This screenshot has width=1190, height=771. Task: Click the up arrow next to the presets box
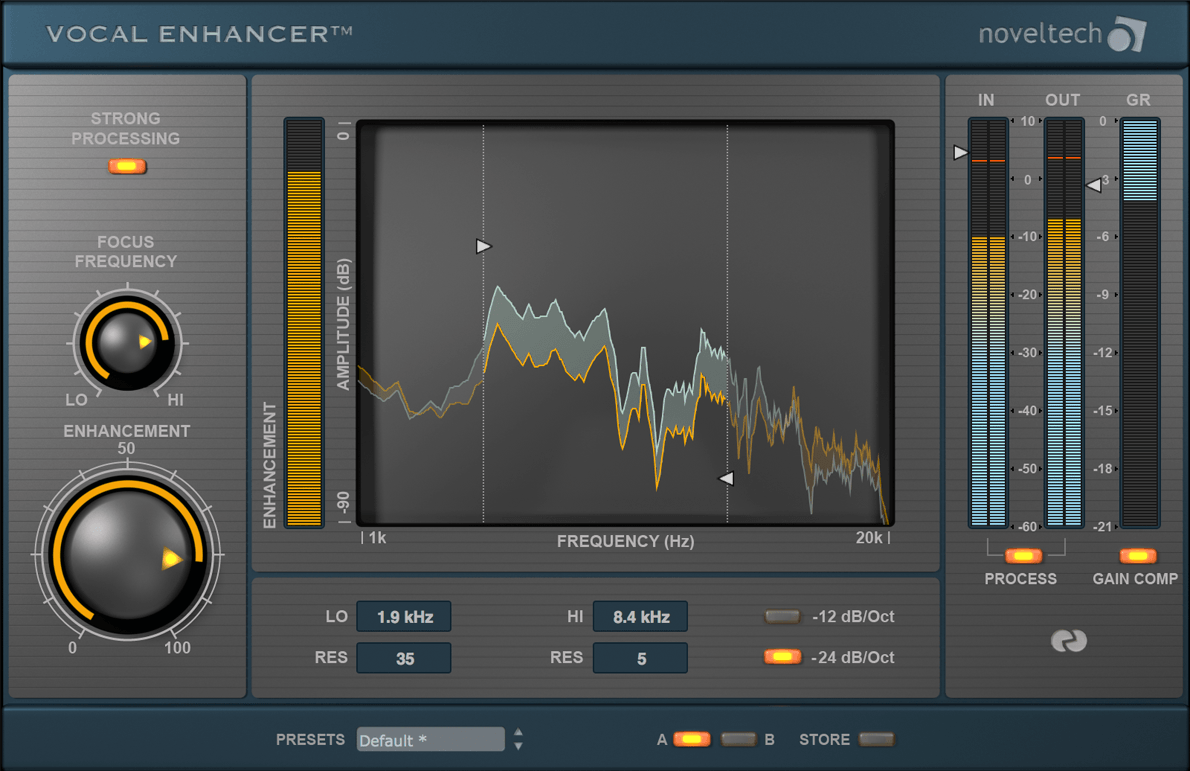(518, 733)
